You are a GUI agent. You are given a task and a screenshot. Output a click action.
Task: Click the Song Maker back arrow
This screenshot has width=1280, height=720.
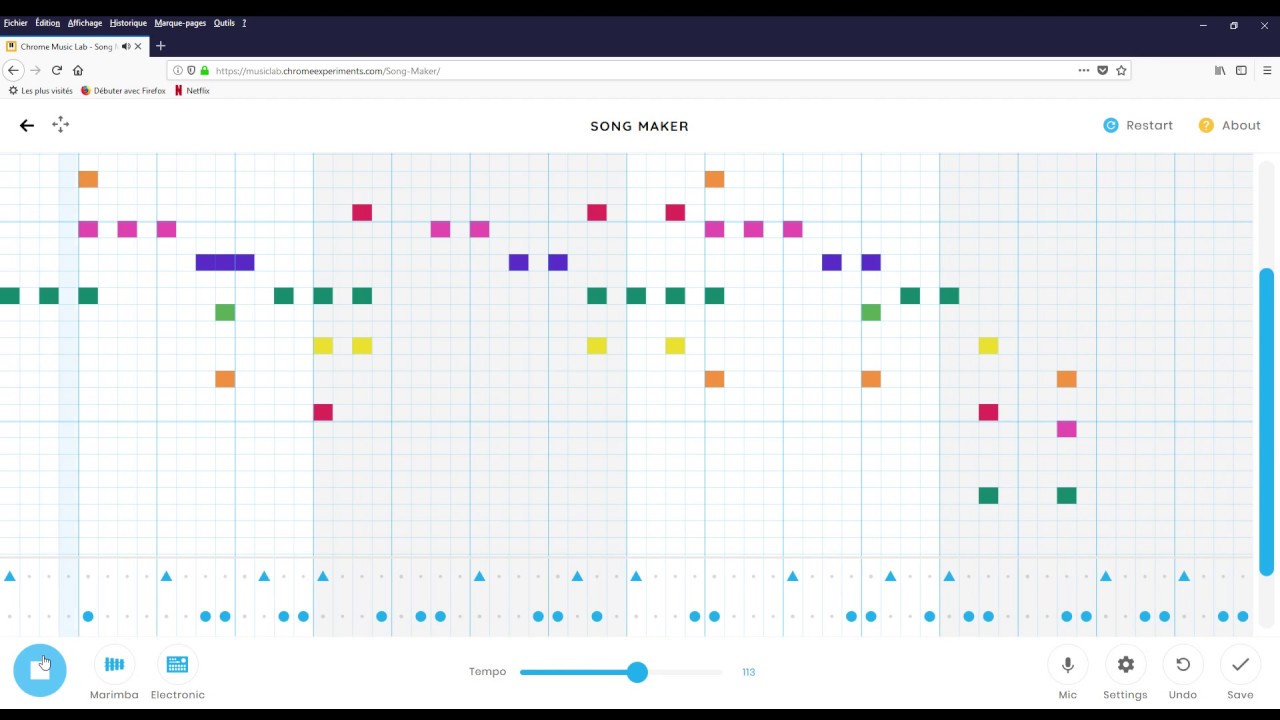(x=27, y=125)
